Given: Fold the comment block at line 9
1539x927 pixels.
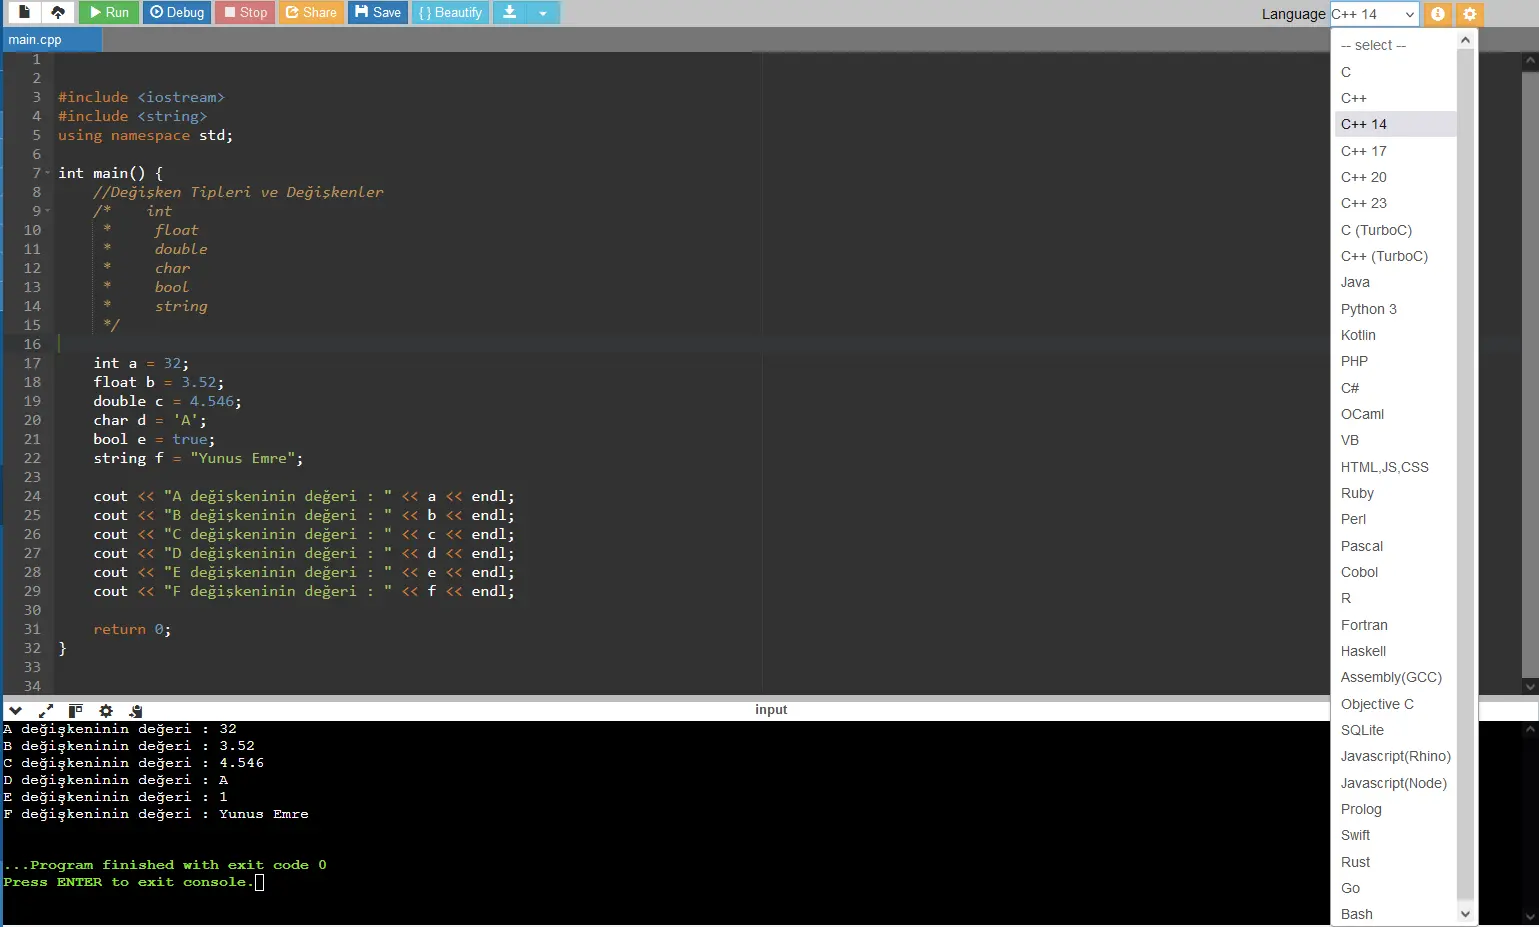Looking at the screenshot, I should (47, 211).
